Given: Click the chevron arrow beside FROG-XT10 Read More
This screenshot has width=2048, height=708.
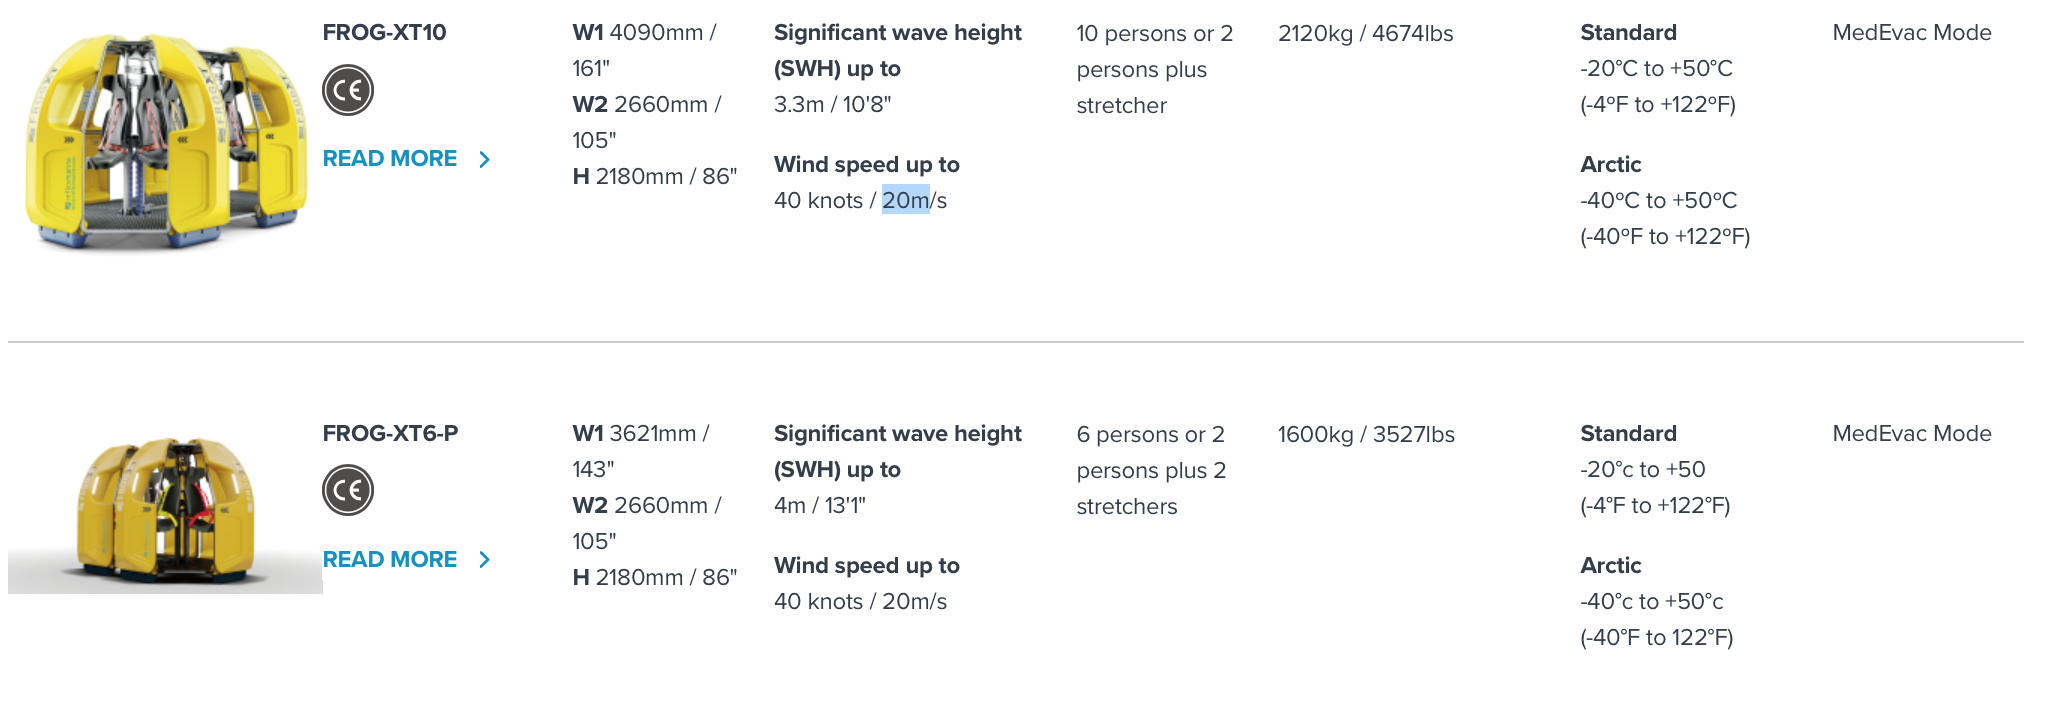Looking at the screenshot, I should tap(485, 159).
